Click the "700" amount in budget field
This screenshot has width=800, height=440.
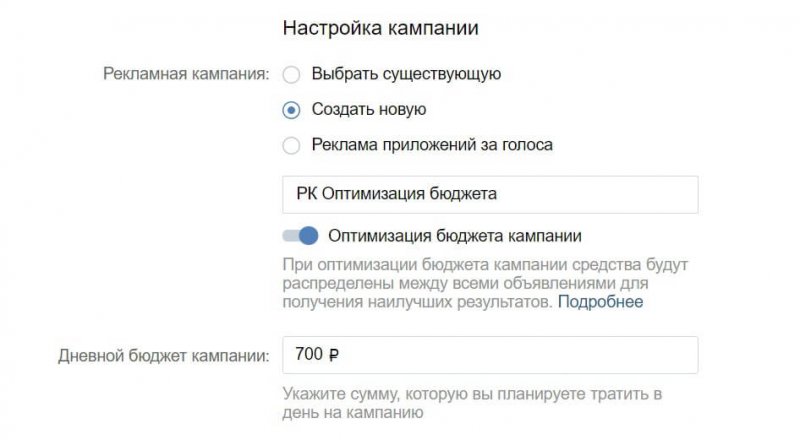coord(309,355)
